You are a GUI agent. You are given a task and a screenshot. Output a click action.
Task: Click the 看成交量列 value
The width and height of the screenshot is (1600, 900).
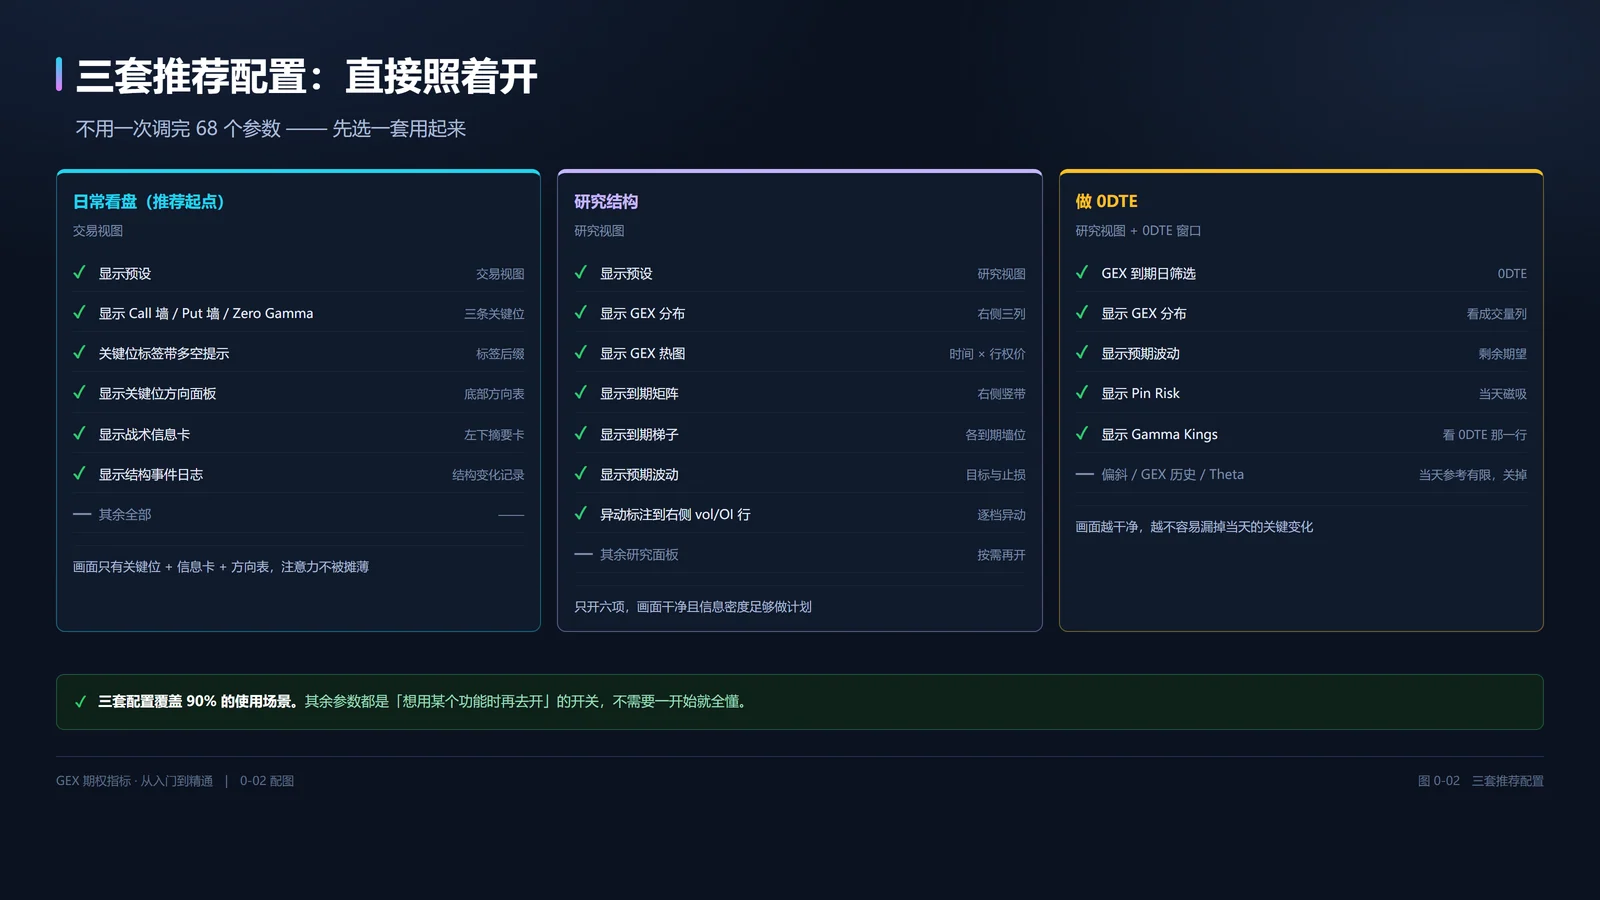click(1496, 314)
